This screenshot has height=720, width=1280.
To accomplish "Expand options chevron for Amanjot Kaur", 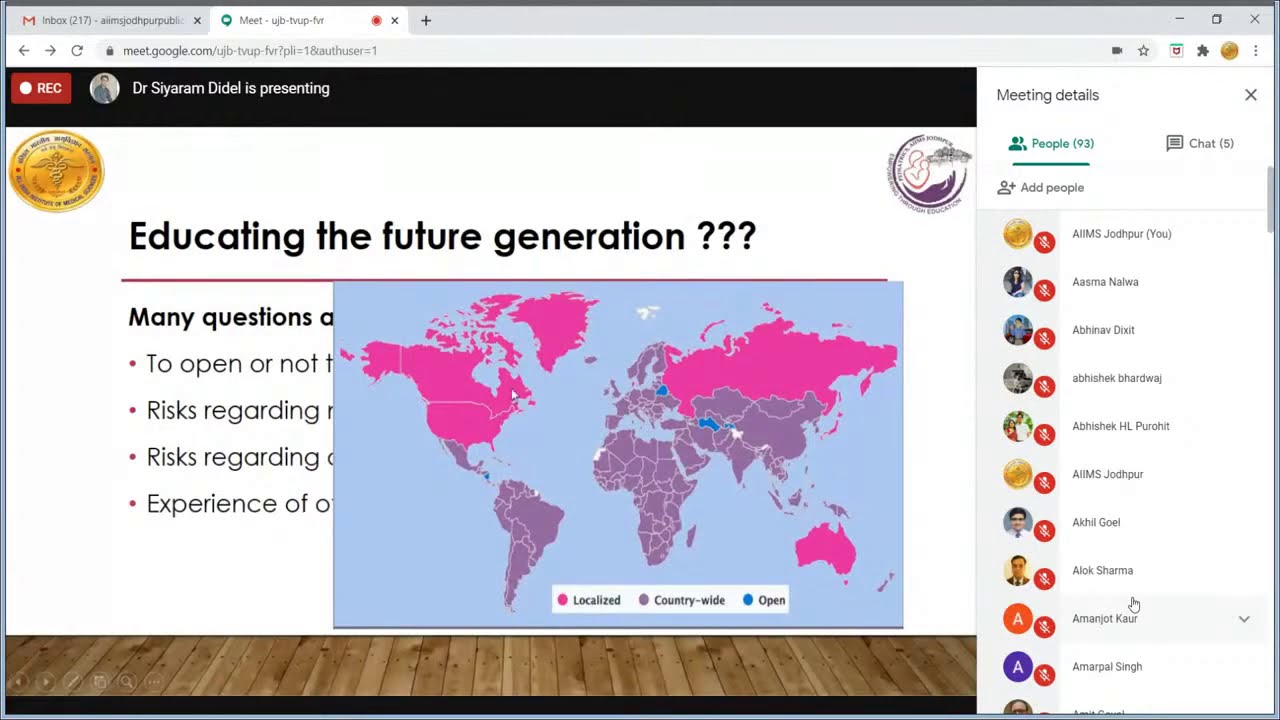I will (1244, 619).
